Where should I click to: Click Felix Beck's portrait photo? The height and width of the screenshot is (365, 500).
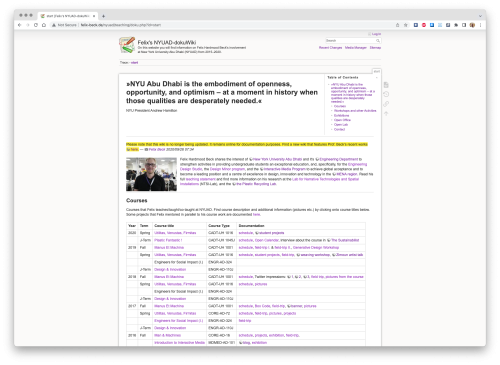tap(151, 174)
